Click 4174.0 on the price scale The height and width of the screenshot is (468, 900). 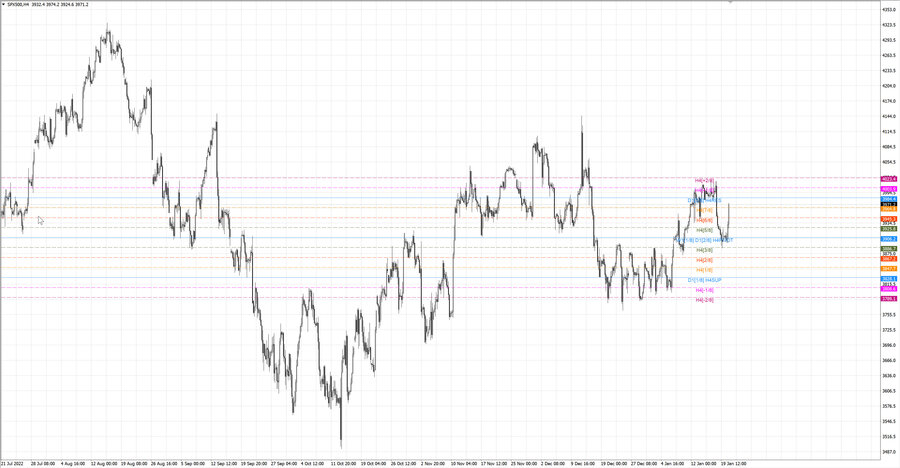(889, 101)
